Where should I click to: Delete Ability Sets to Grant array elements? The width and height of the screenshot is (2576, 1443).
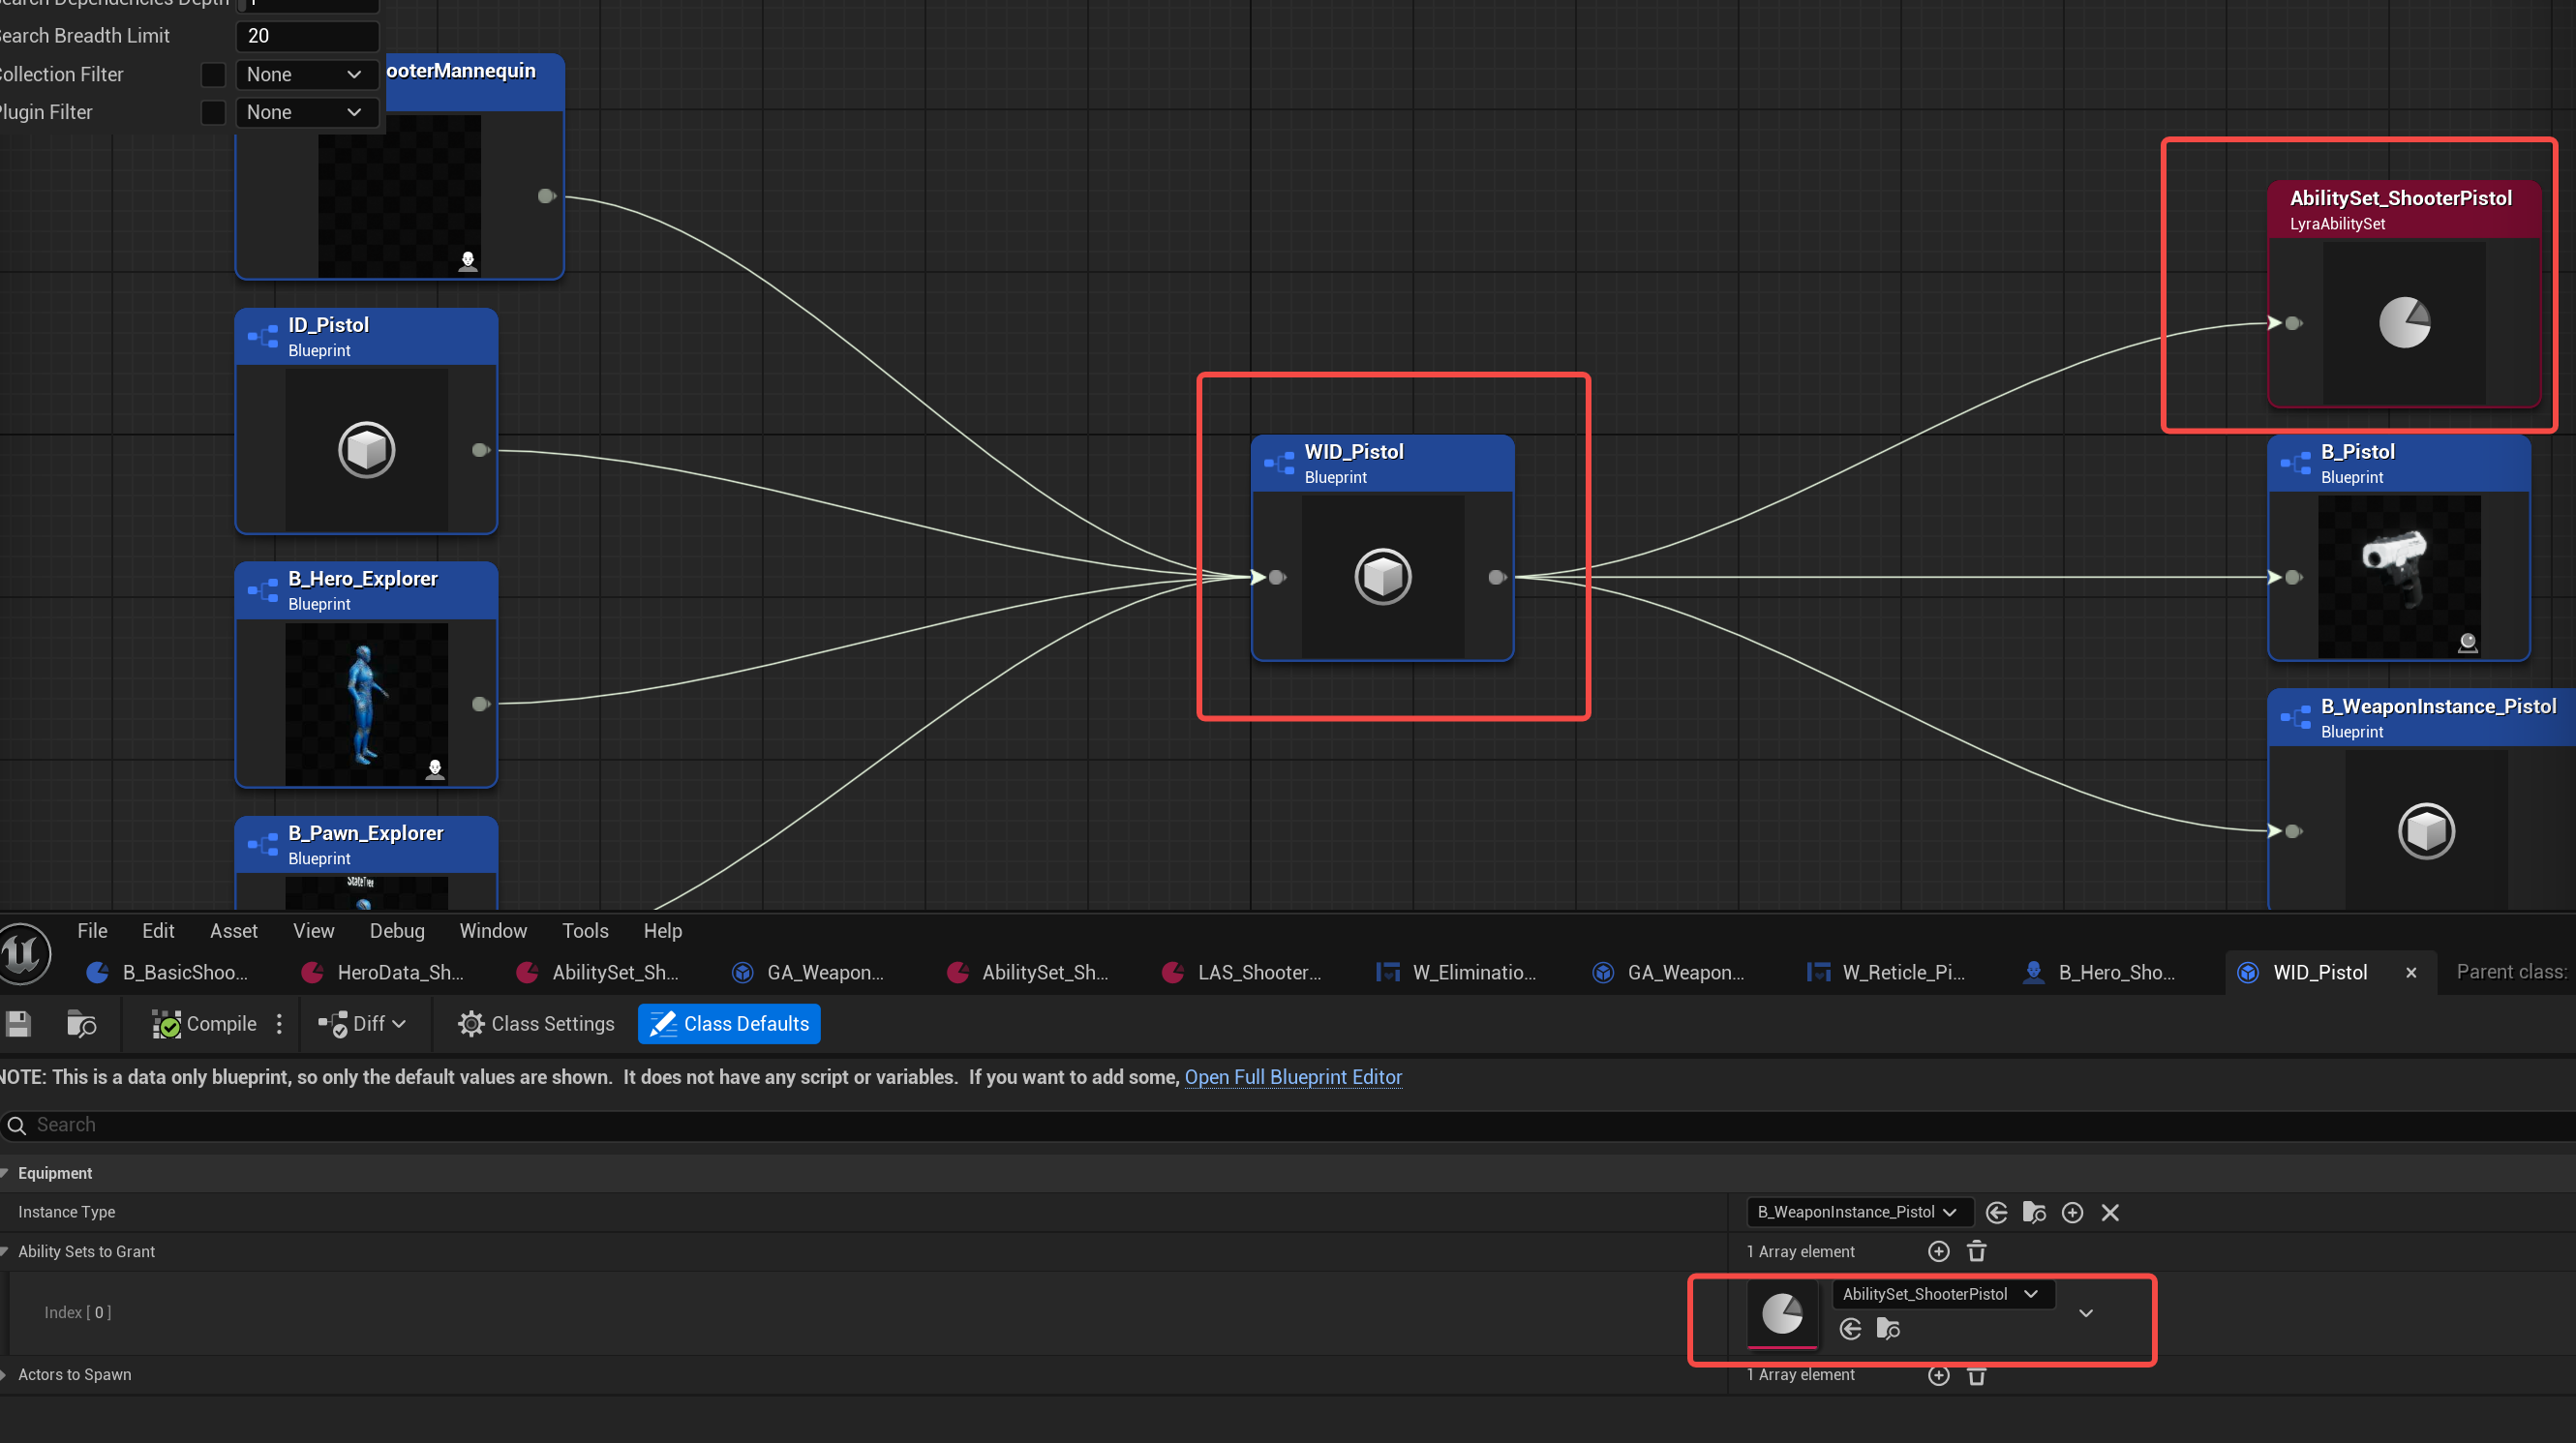pyautogui.click(x=1976, y=1252)
